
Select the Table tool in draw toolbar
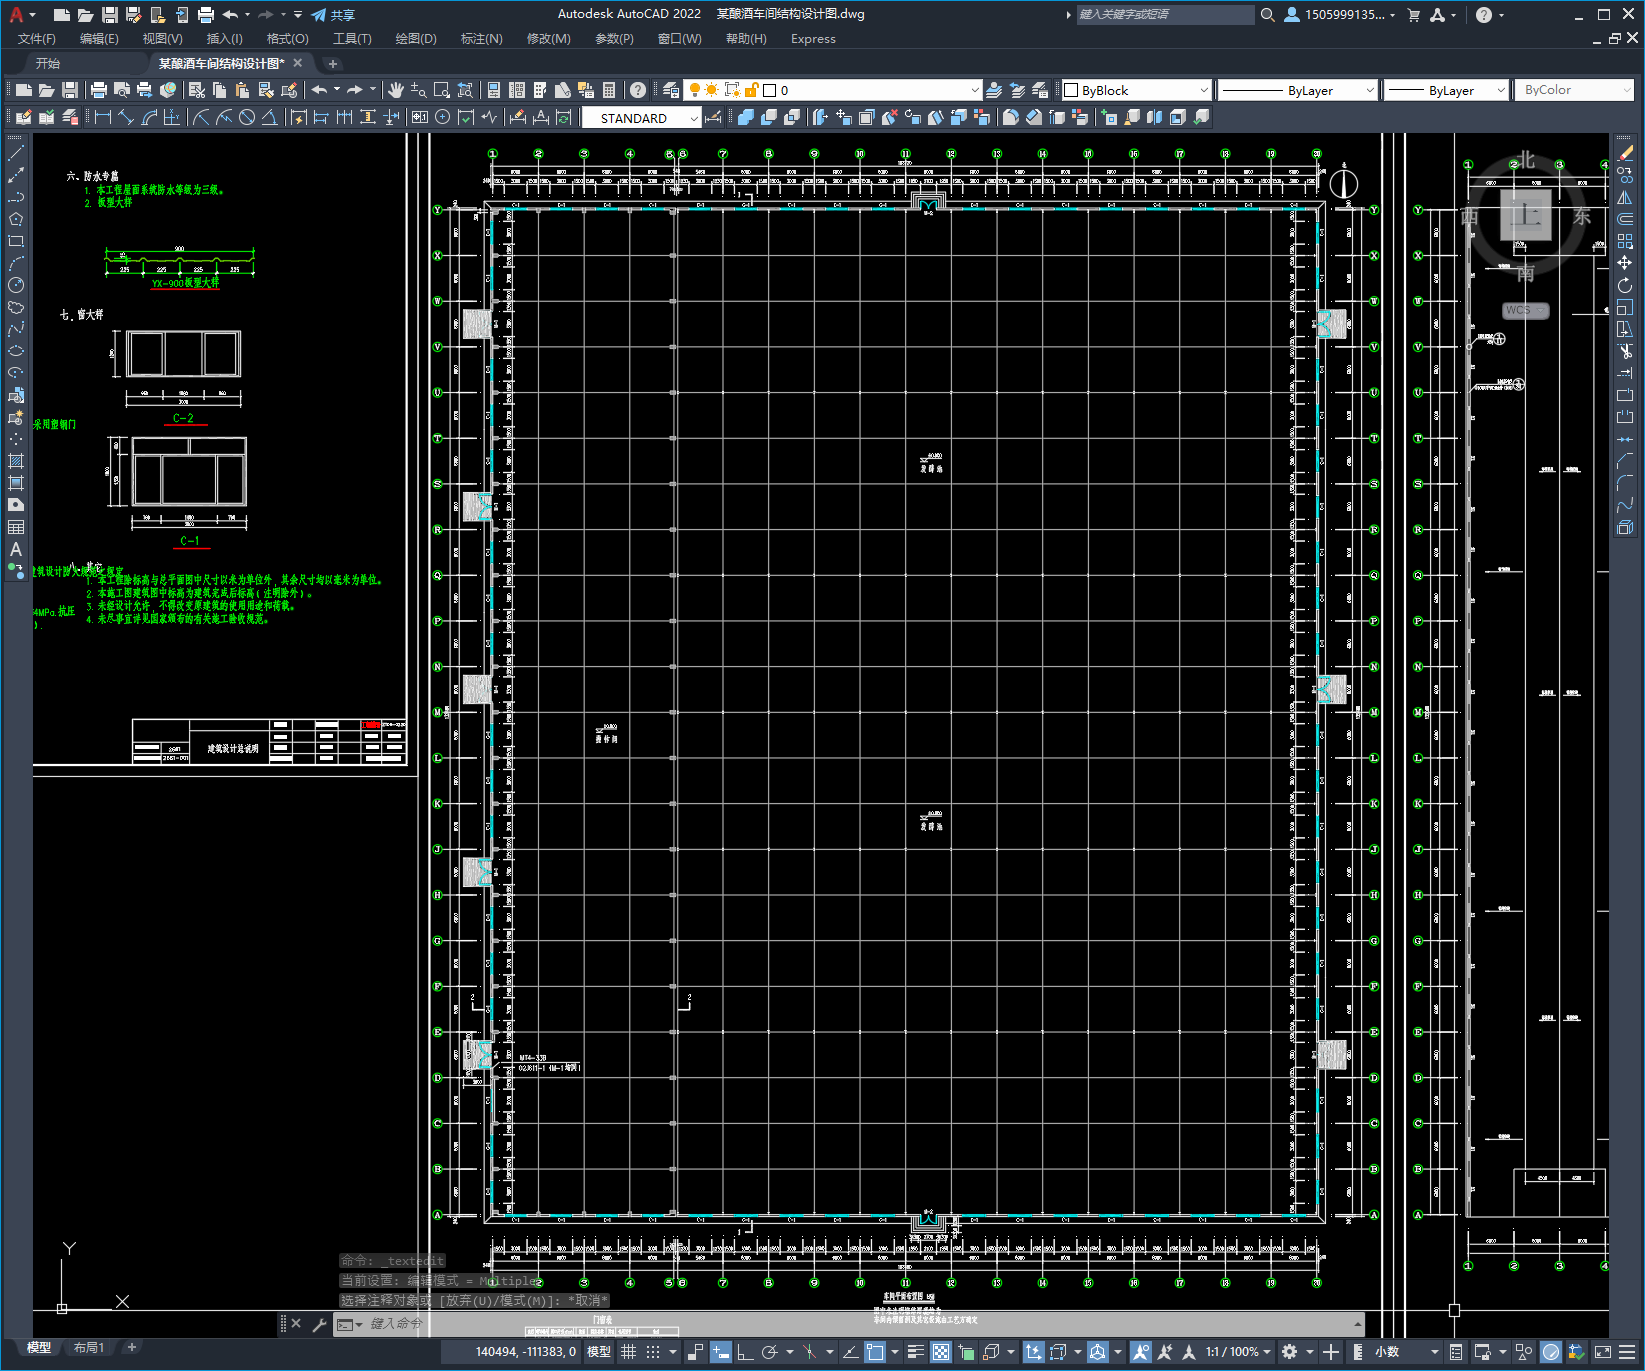[x=15, y=527]
